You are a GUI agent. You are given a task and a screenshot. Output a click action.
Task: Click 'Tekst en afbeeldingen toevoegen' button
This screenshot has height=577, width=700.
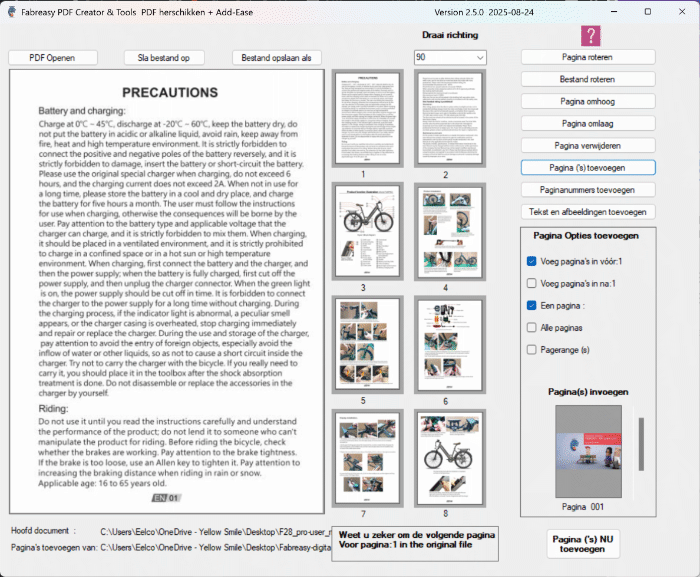click(x=588, y=212)
